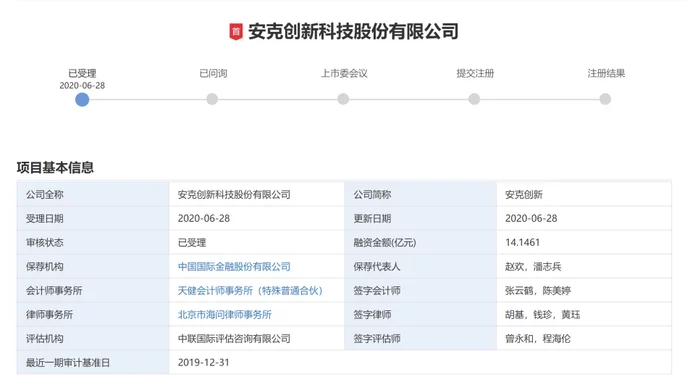Open the 北京市海问律师事务所 link
This screenshot has width=690, height=385.
pos(224,315)
